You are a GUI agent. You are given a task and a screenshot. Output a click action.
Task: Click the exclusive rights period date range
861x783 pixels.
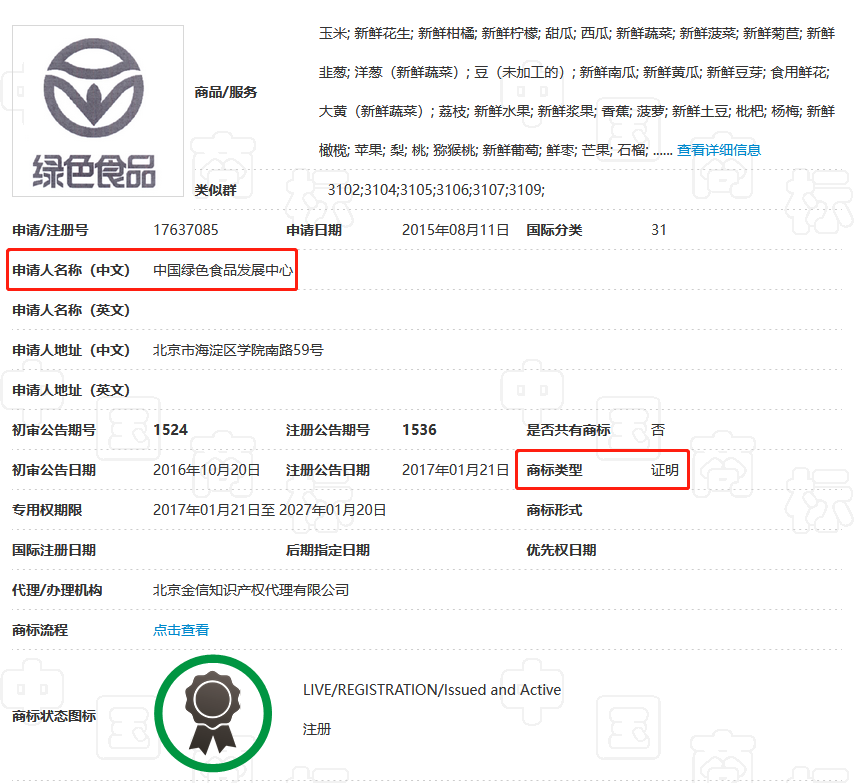pyautogui.click(x=269, y=510)
